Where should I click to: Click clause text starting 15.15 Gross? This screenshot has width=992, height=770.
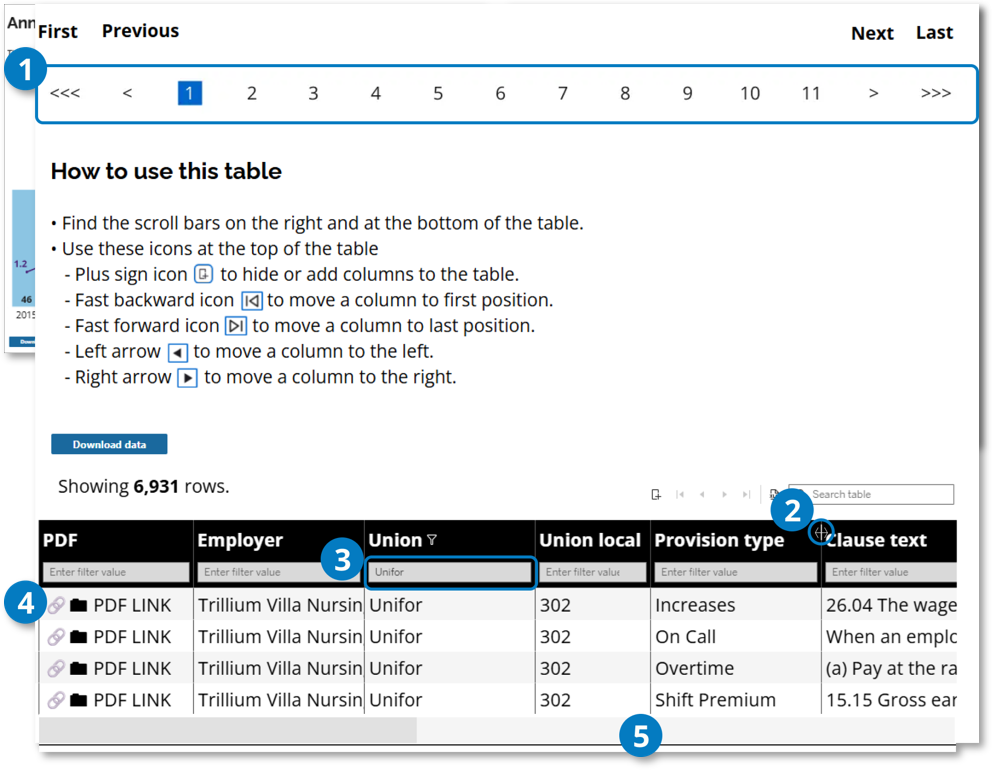click(891, 700)
